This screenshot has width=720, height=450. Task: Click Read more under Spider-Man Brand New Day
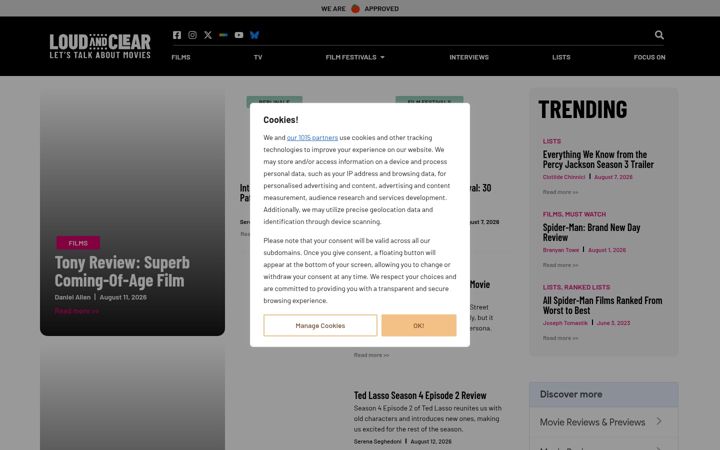coord(560,265)
